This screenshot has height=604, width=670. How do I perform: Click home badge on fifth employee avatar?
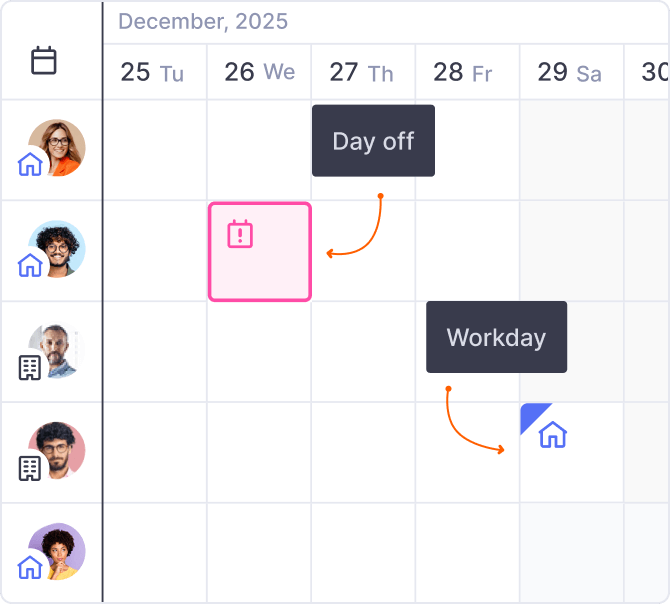click(30, 567)
